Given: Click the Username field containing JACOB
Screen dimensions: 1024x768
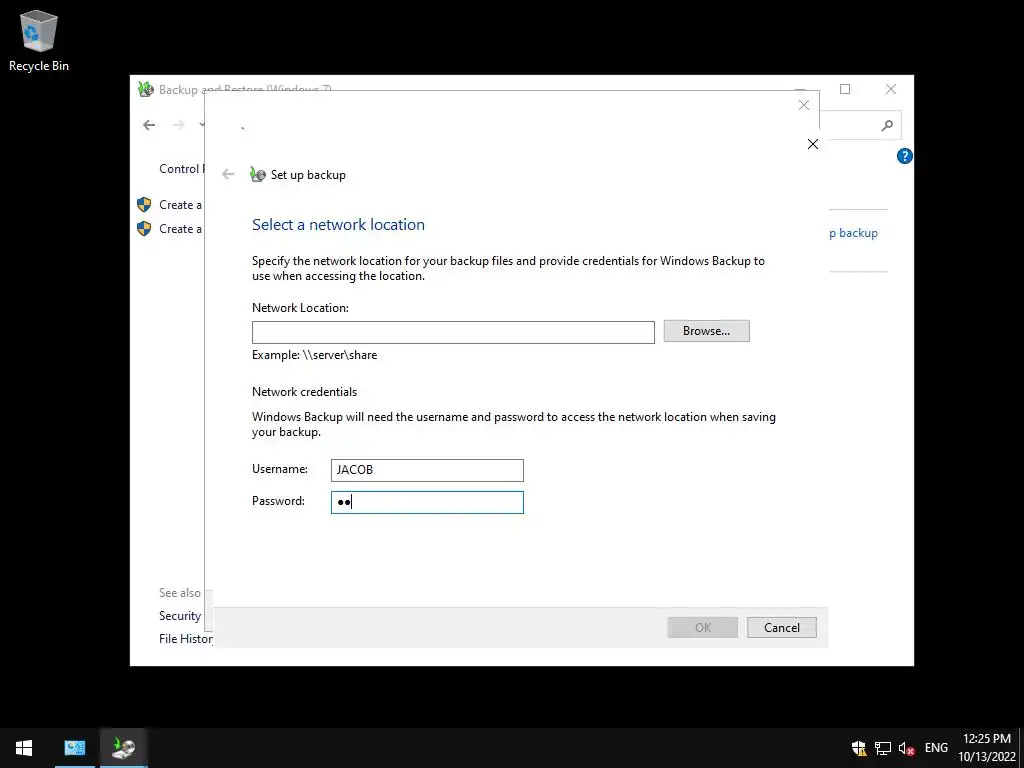Looking at the screenshot, I should [427, 470].
